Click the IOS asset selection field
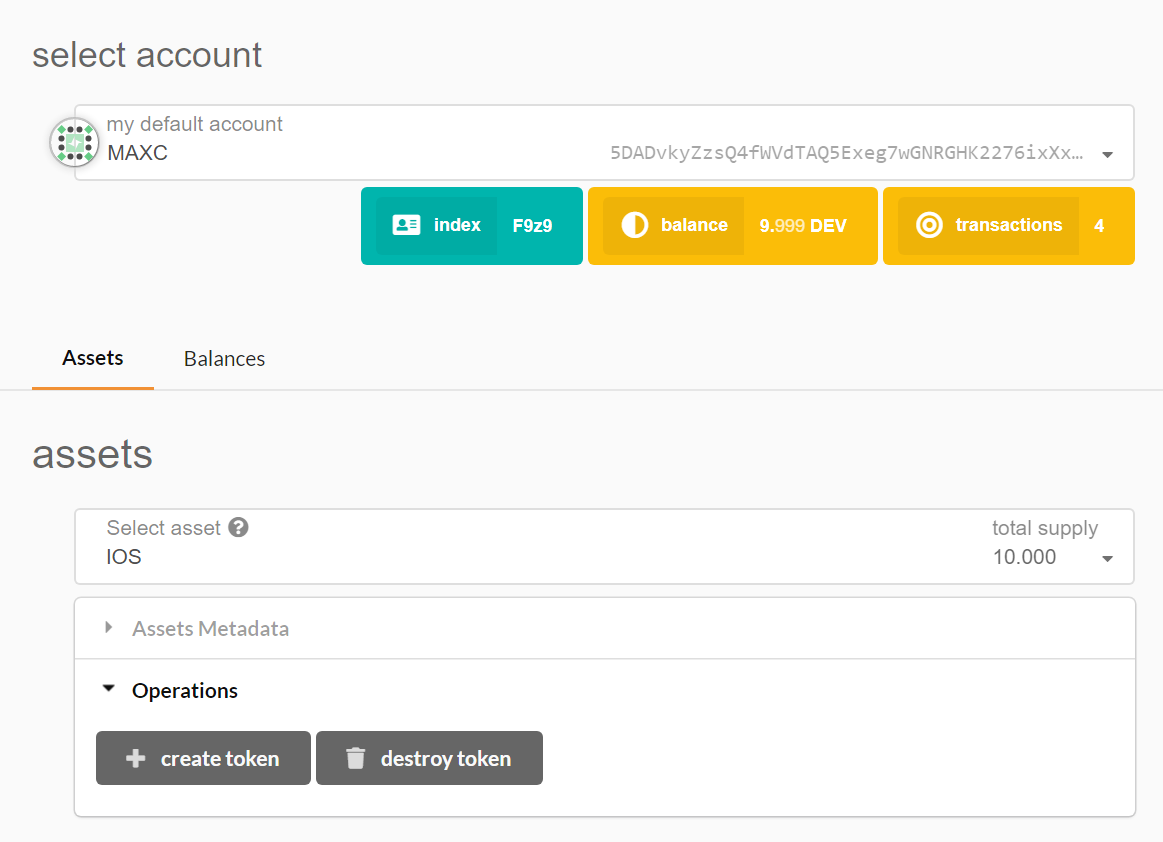 [500, 557]
